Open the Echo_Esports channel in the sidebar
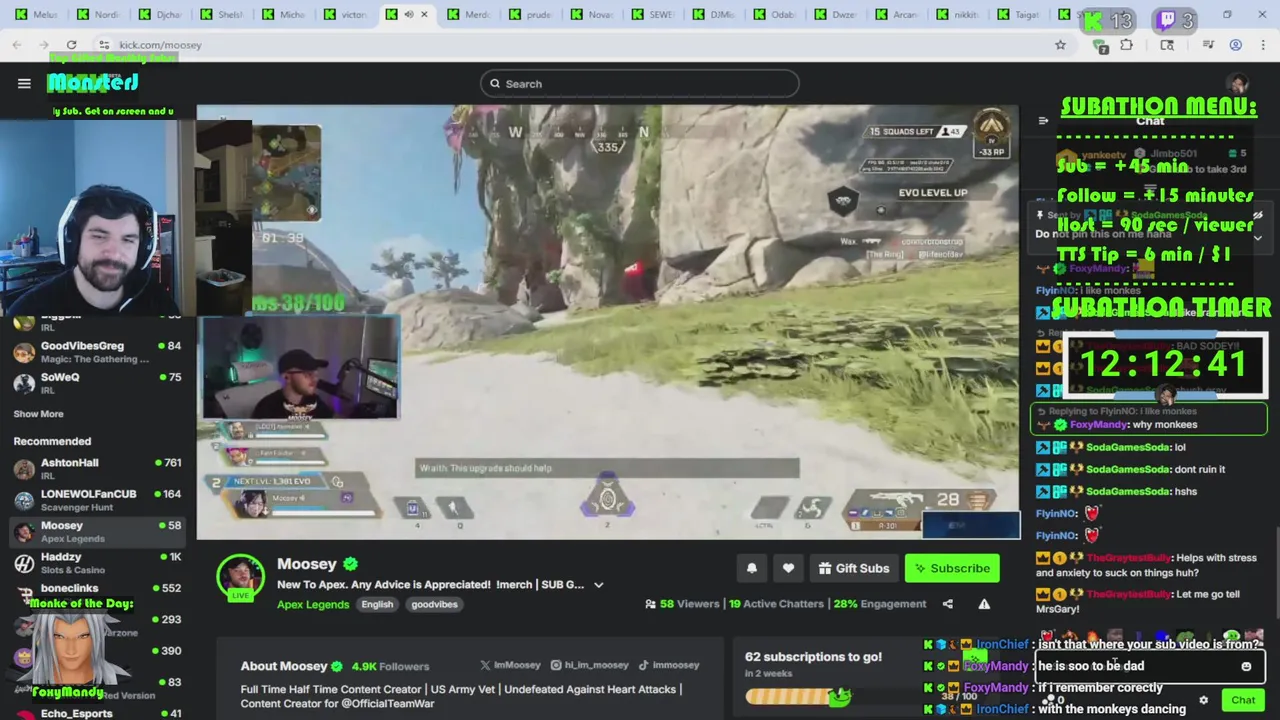 97,713
